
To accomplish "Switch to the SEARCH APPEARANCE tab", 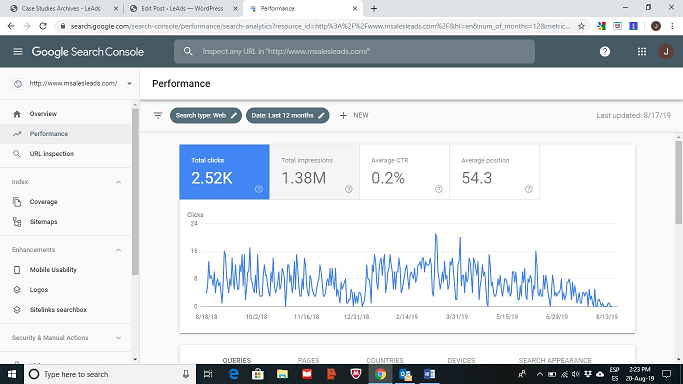I will click(555, 360).
